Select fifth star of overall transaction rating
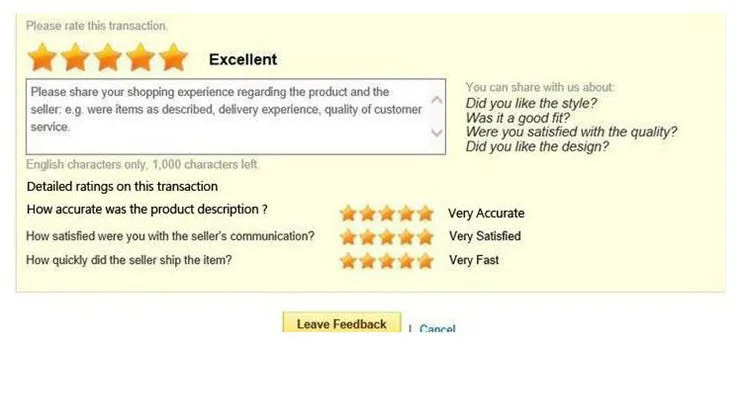This screenshot has width=738, height=393. point(173,57)
